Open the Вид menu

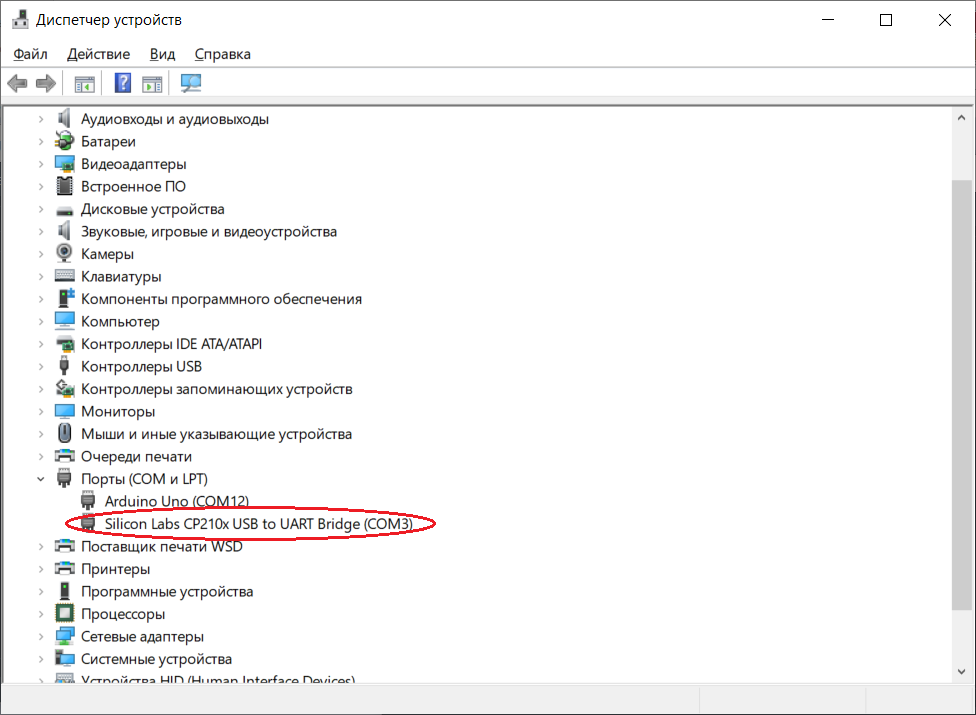click(x=162, y=54)
